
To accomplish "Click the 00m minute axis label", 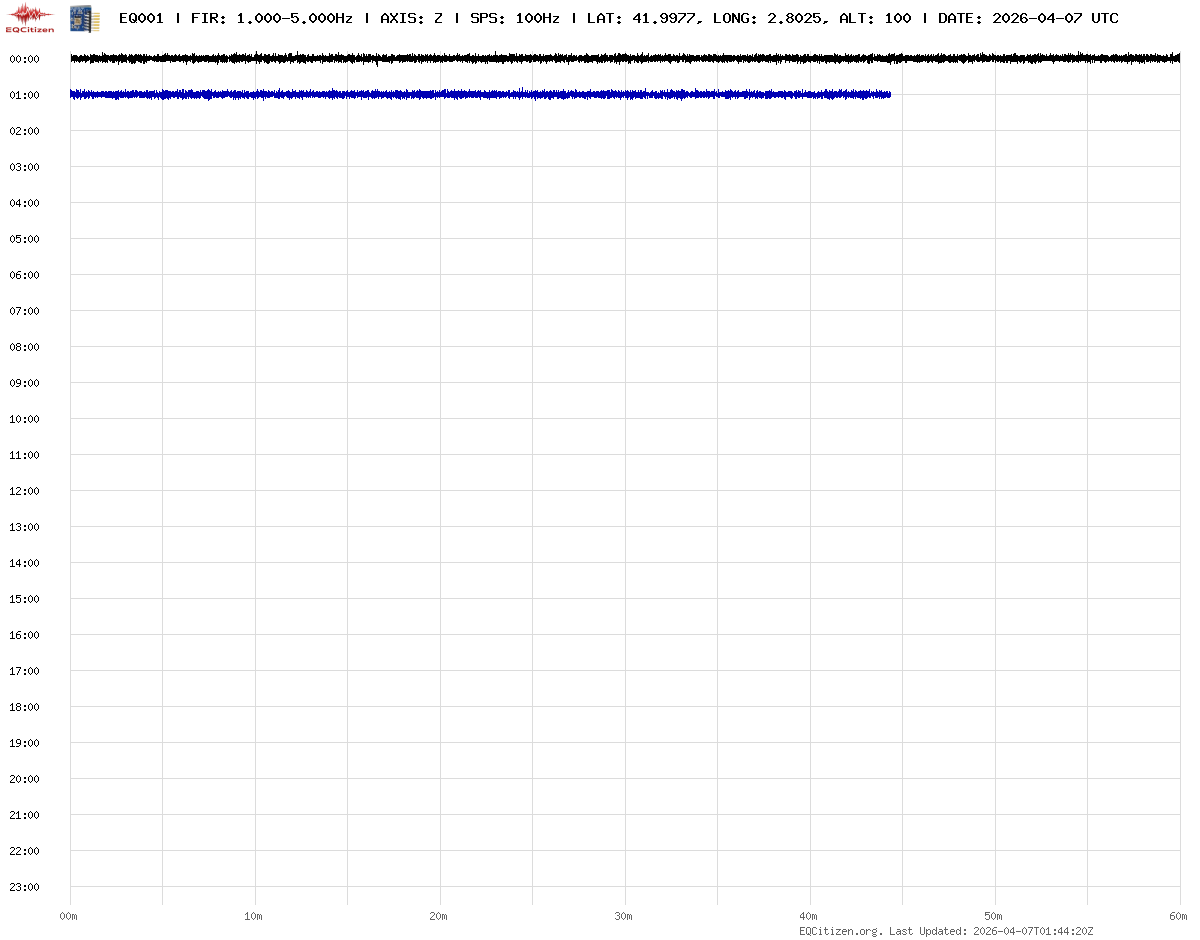I will pos(69,916).
